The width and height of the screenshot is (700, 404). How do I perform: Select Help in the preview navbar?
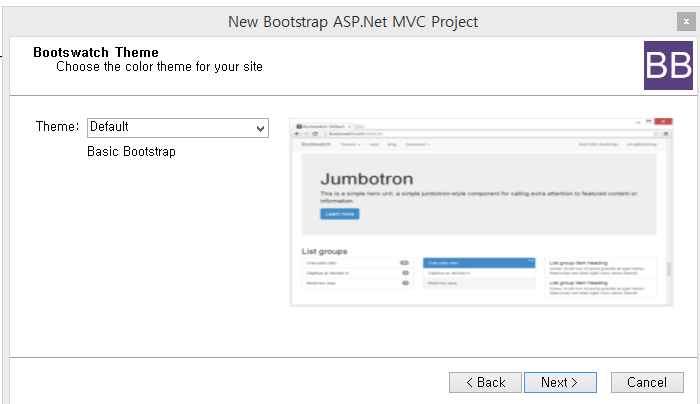pyautogui.click(x=373, y=145)
